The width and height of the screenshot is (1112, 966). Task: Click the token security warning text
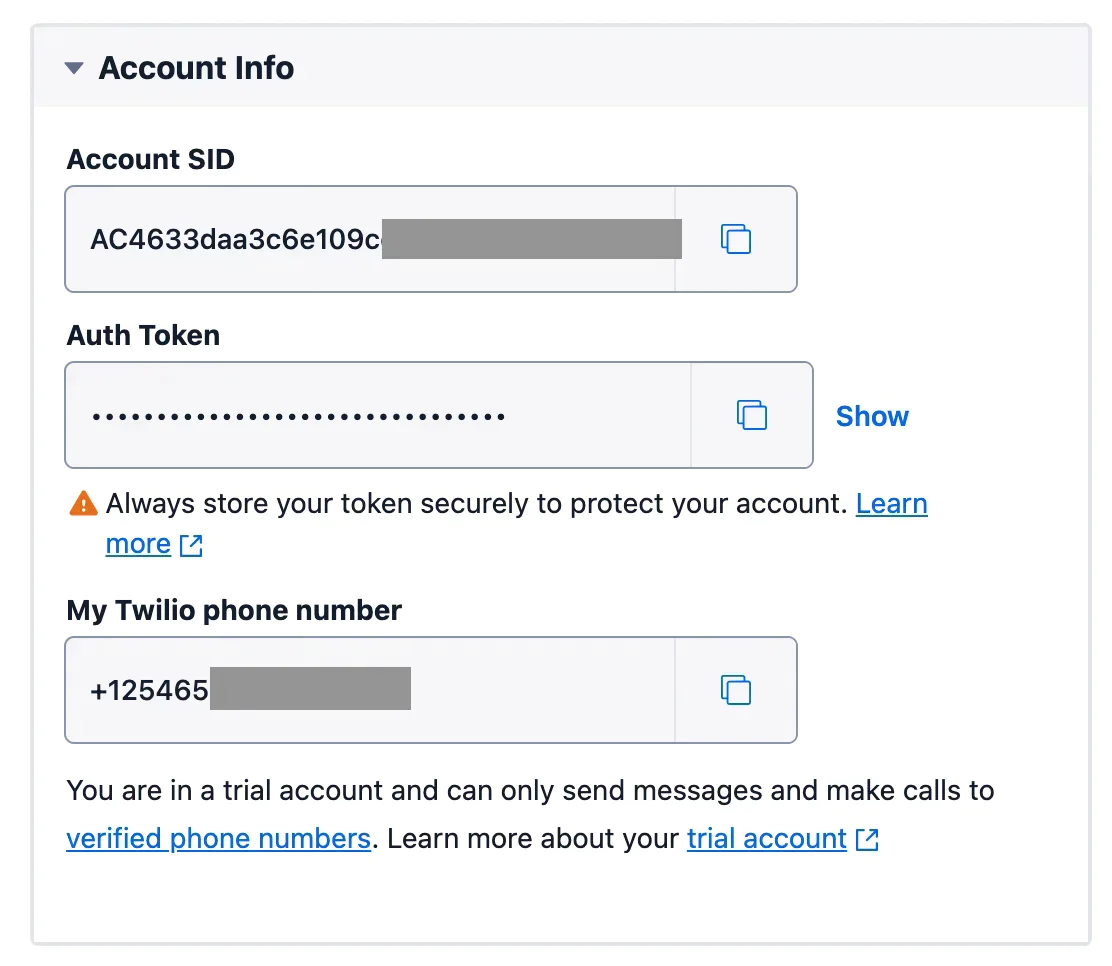coord(476,504)
